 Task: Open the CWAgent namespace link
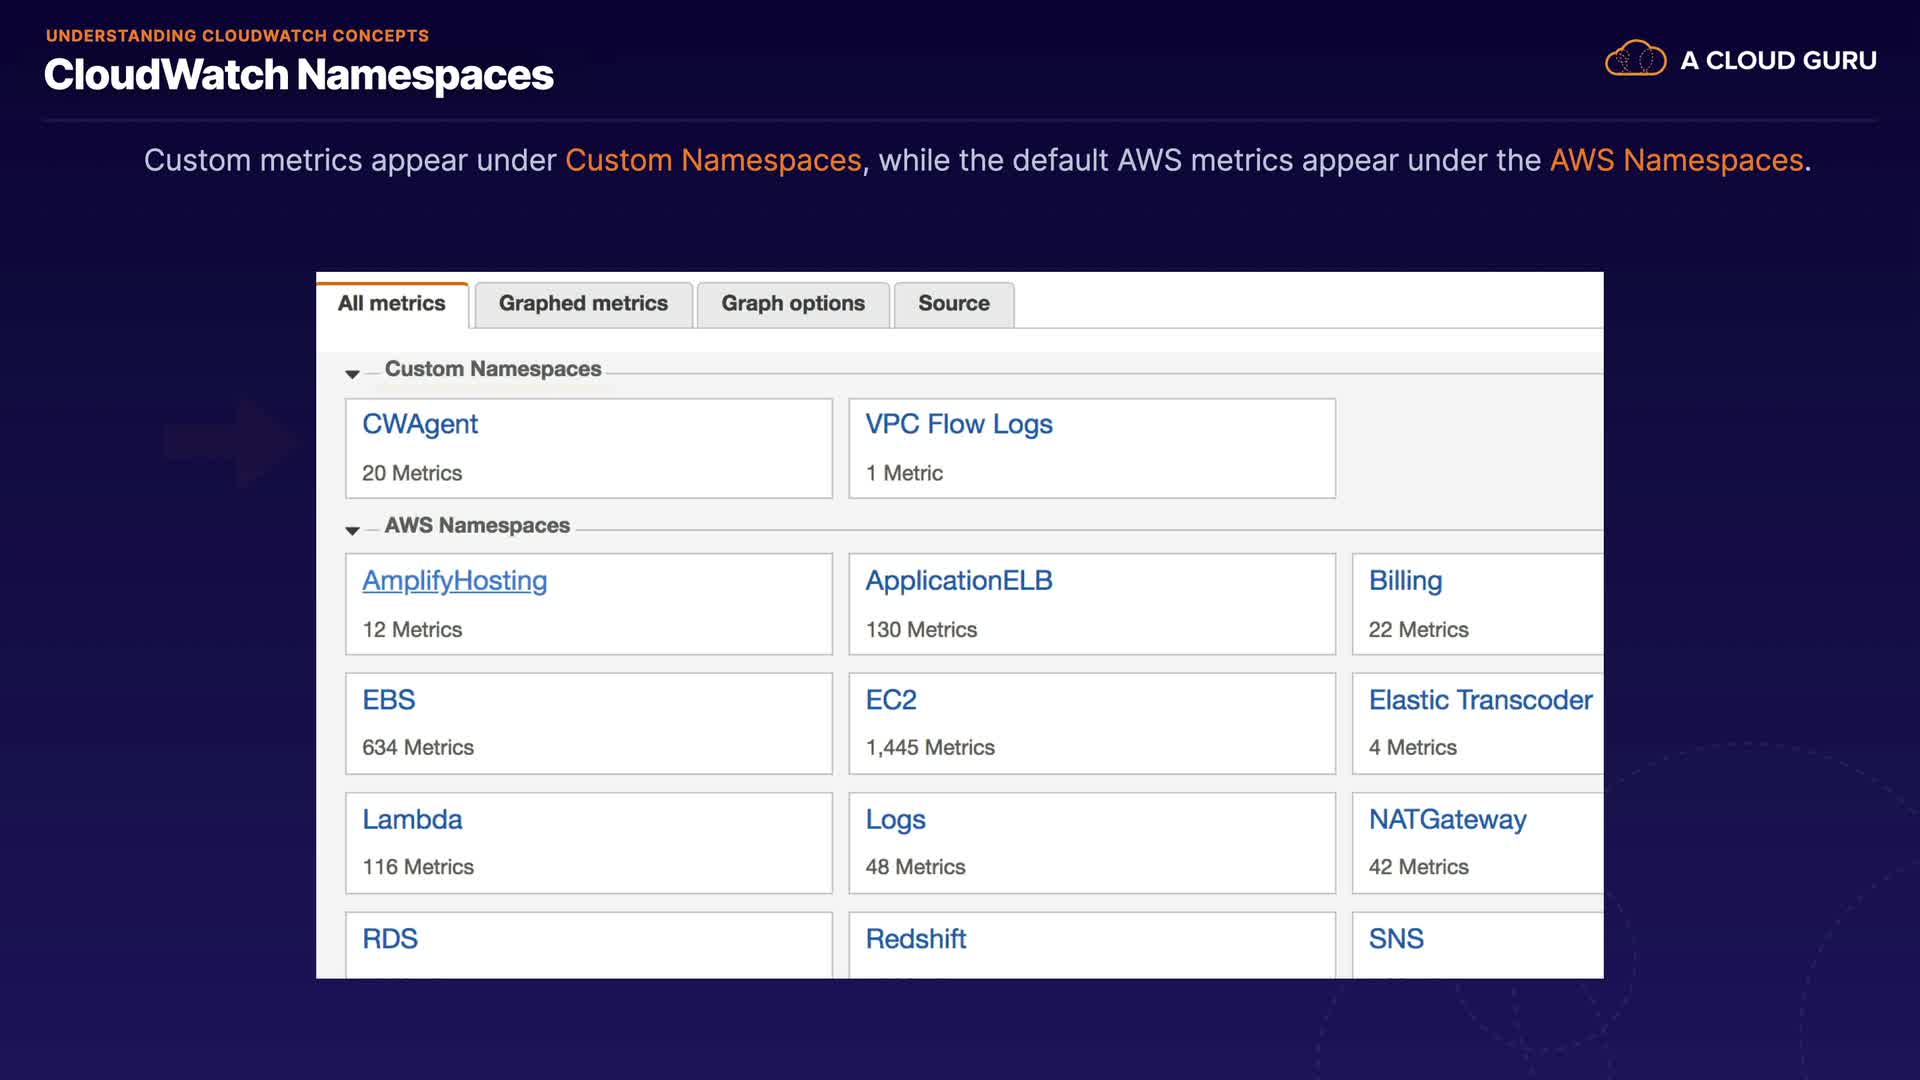click(420, 424)
